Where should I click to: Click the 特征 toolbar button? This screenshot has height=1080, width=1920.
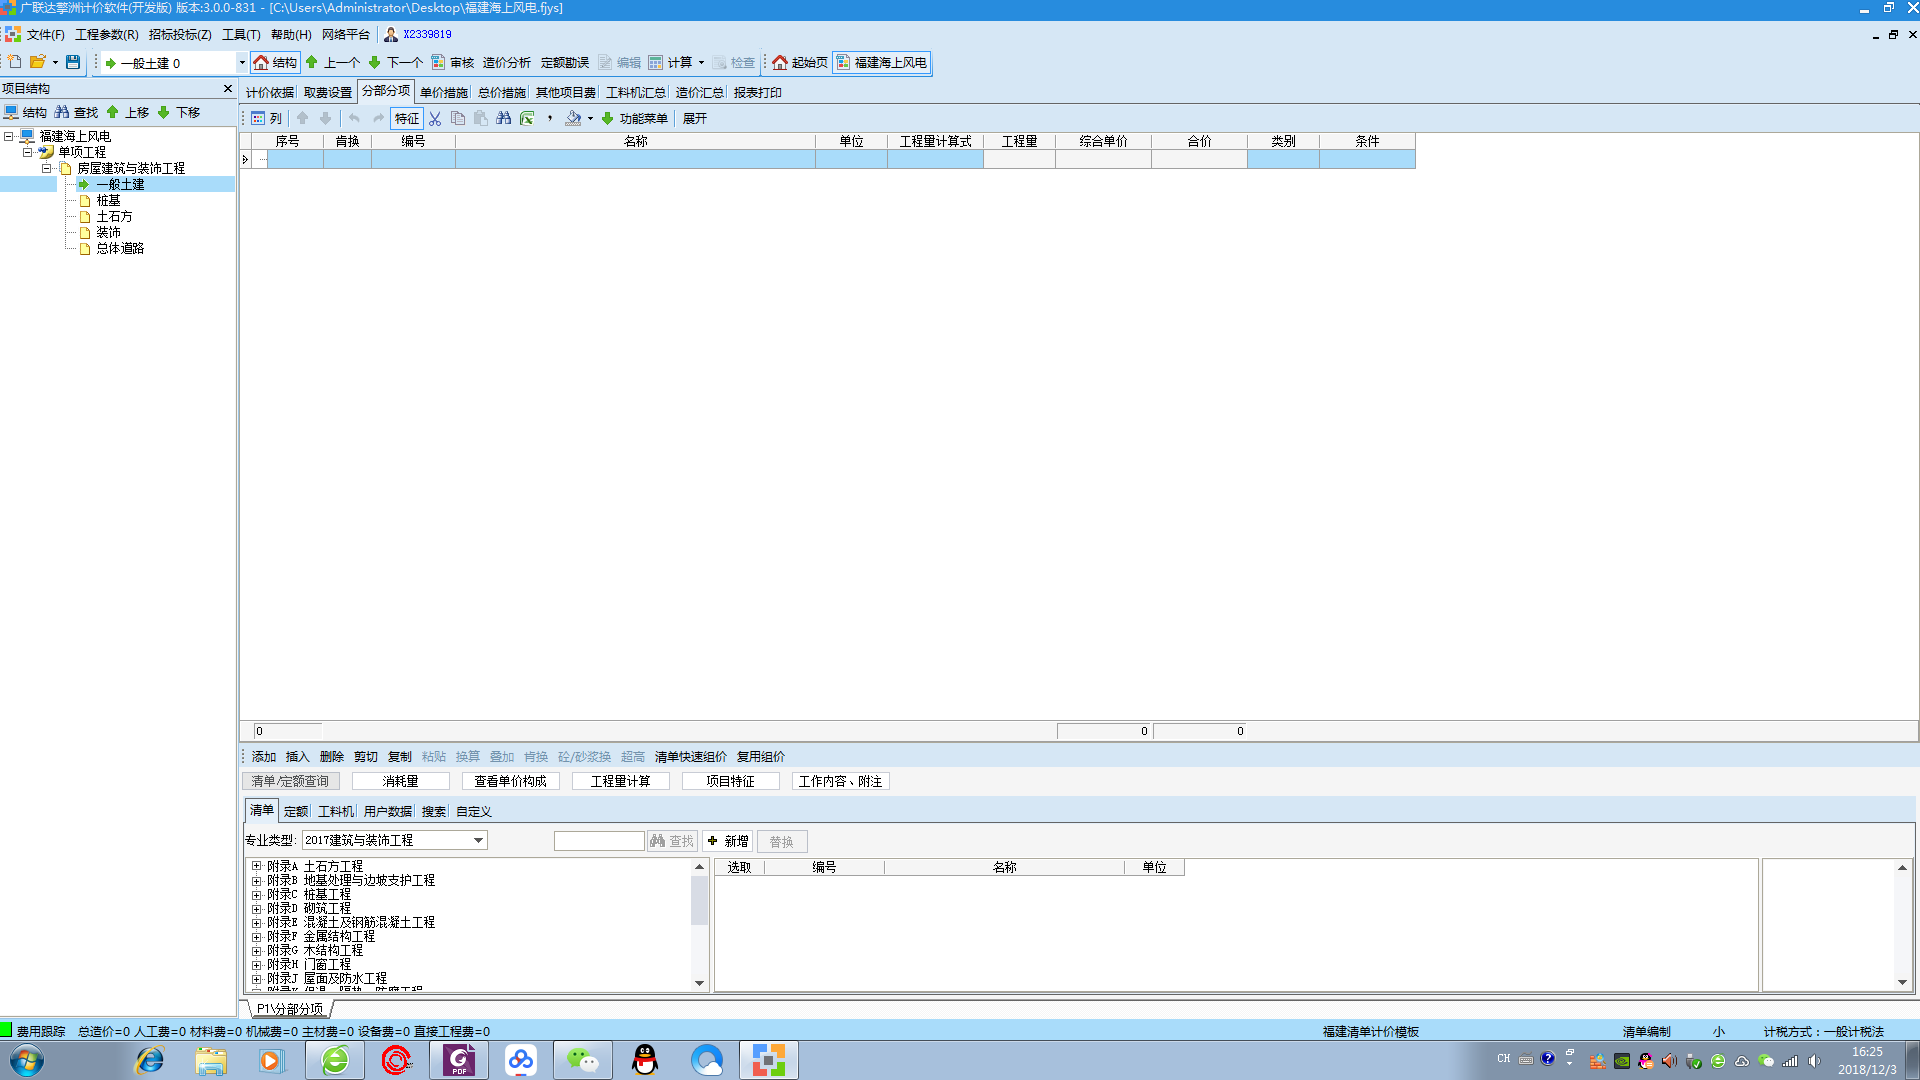407,118
